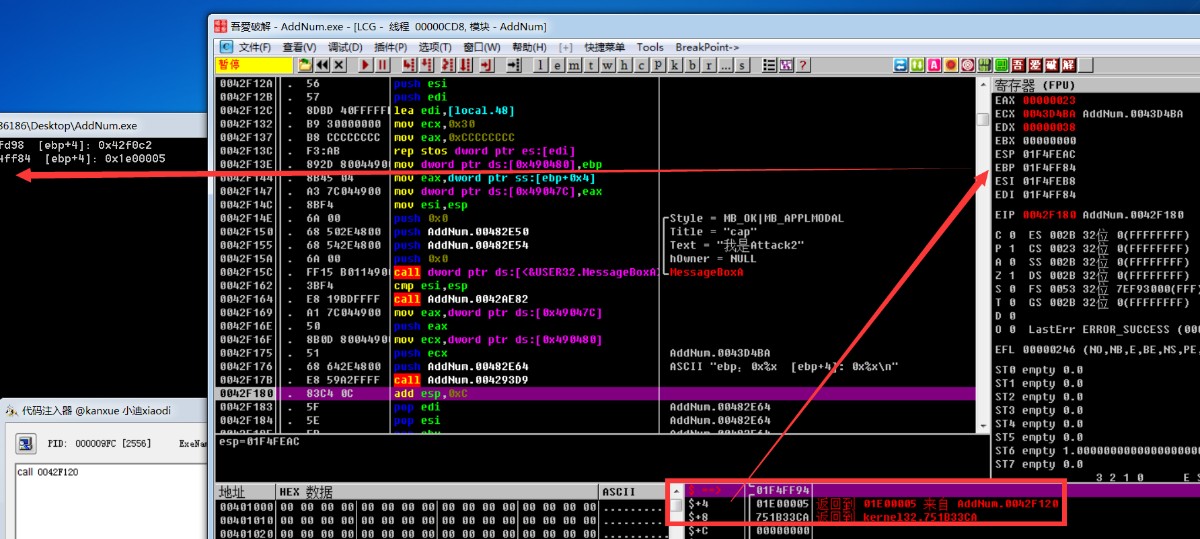This screenshot has height=539, width=1200.
Task: Execute till return toolbar icon
Action: (x=487, y=65)
